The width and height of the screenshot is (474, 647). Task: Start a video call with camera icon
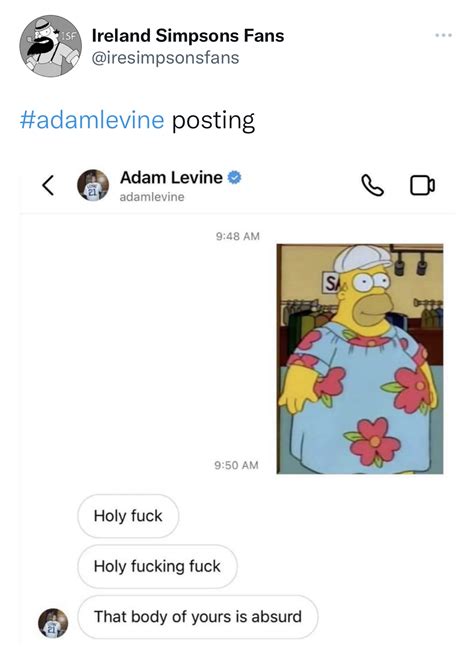click(422, 185)
